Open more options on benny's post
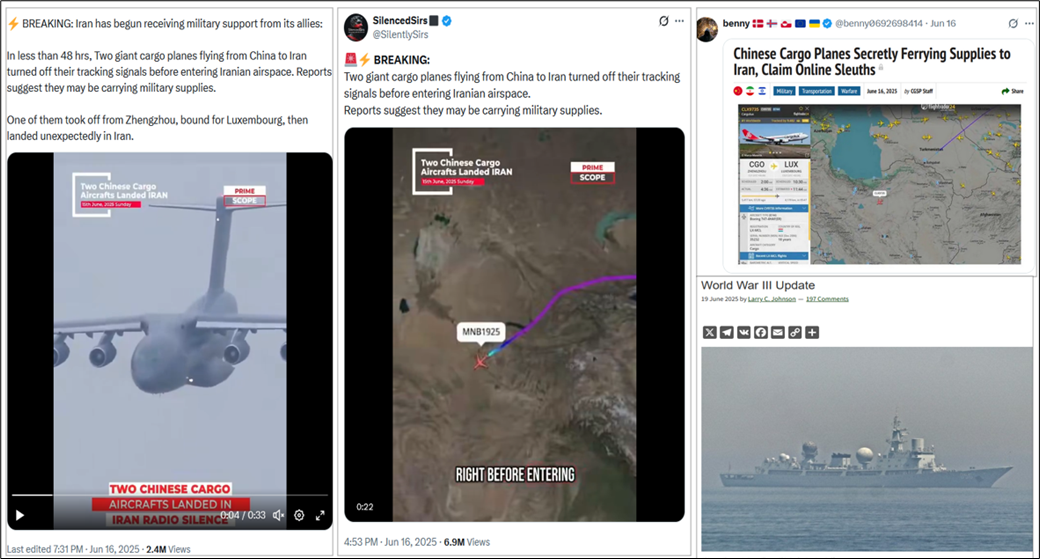Image resolution: width=1040 pixels, height=559 pixels. 1029,23
